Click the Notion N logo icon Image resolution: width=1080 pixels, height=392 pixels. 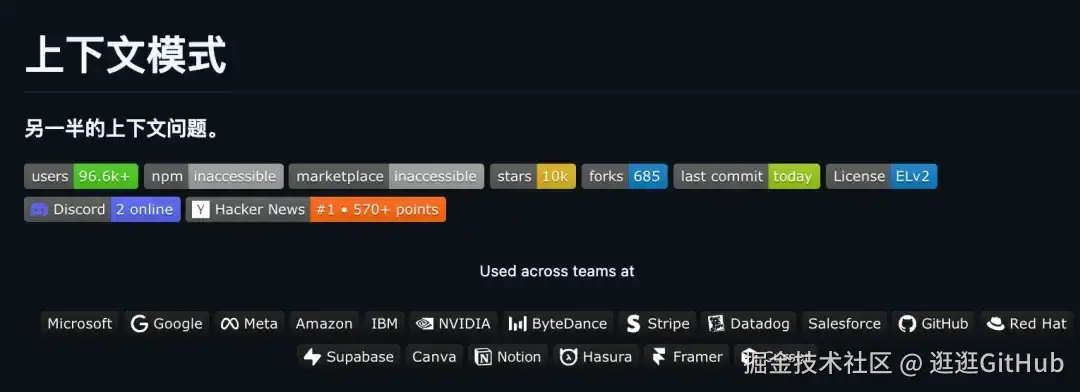pos(484,357)
